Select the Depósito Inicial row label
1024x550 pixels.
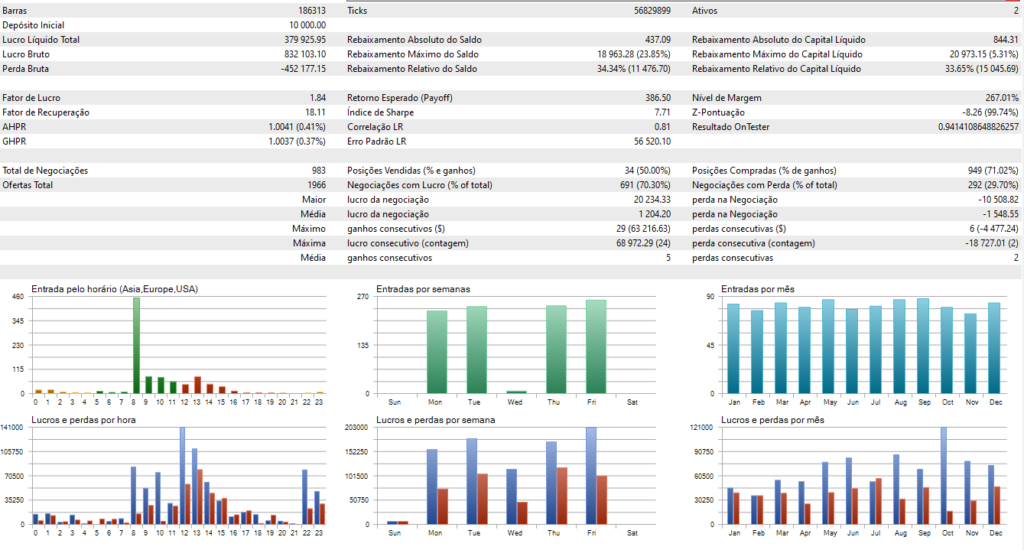36,24
